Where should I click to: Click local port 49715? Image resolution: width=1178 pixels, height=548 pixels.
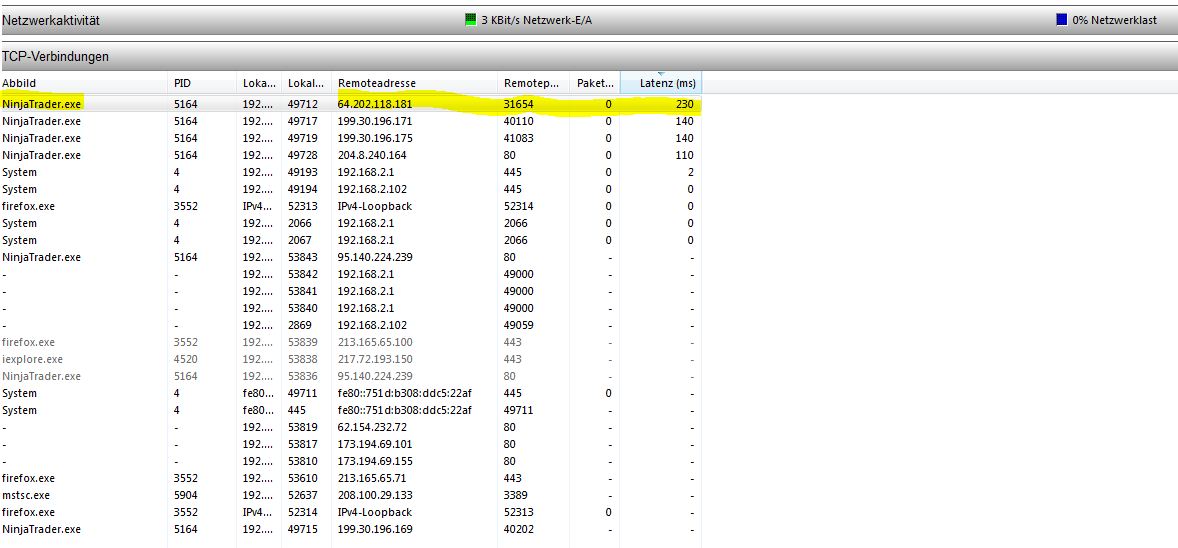[303, 529]
